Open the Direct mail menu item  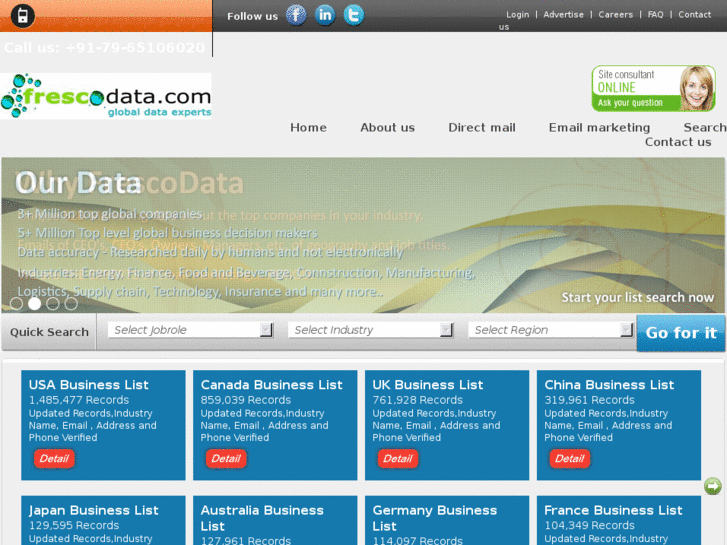tap(482, 128)
